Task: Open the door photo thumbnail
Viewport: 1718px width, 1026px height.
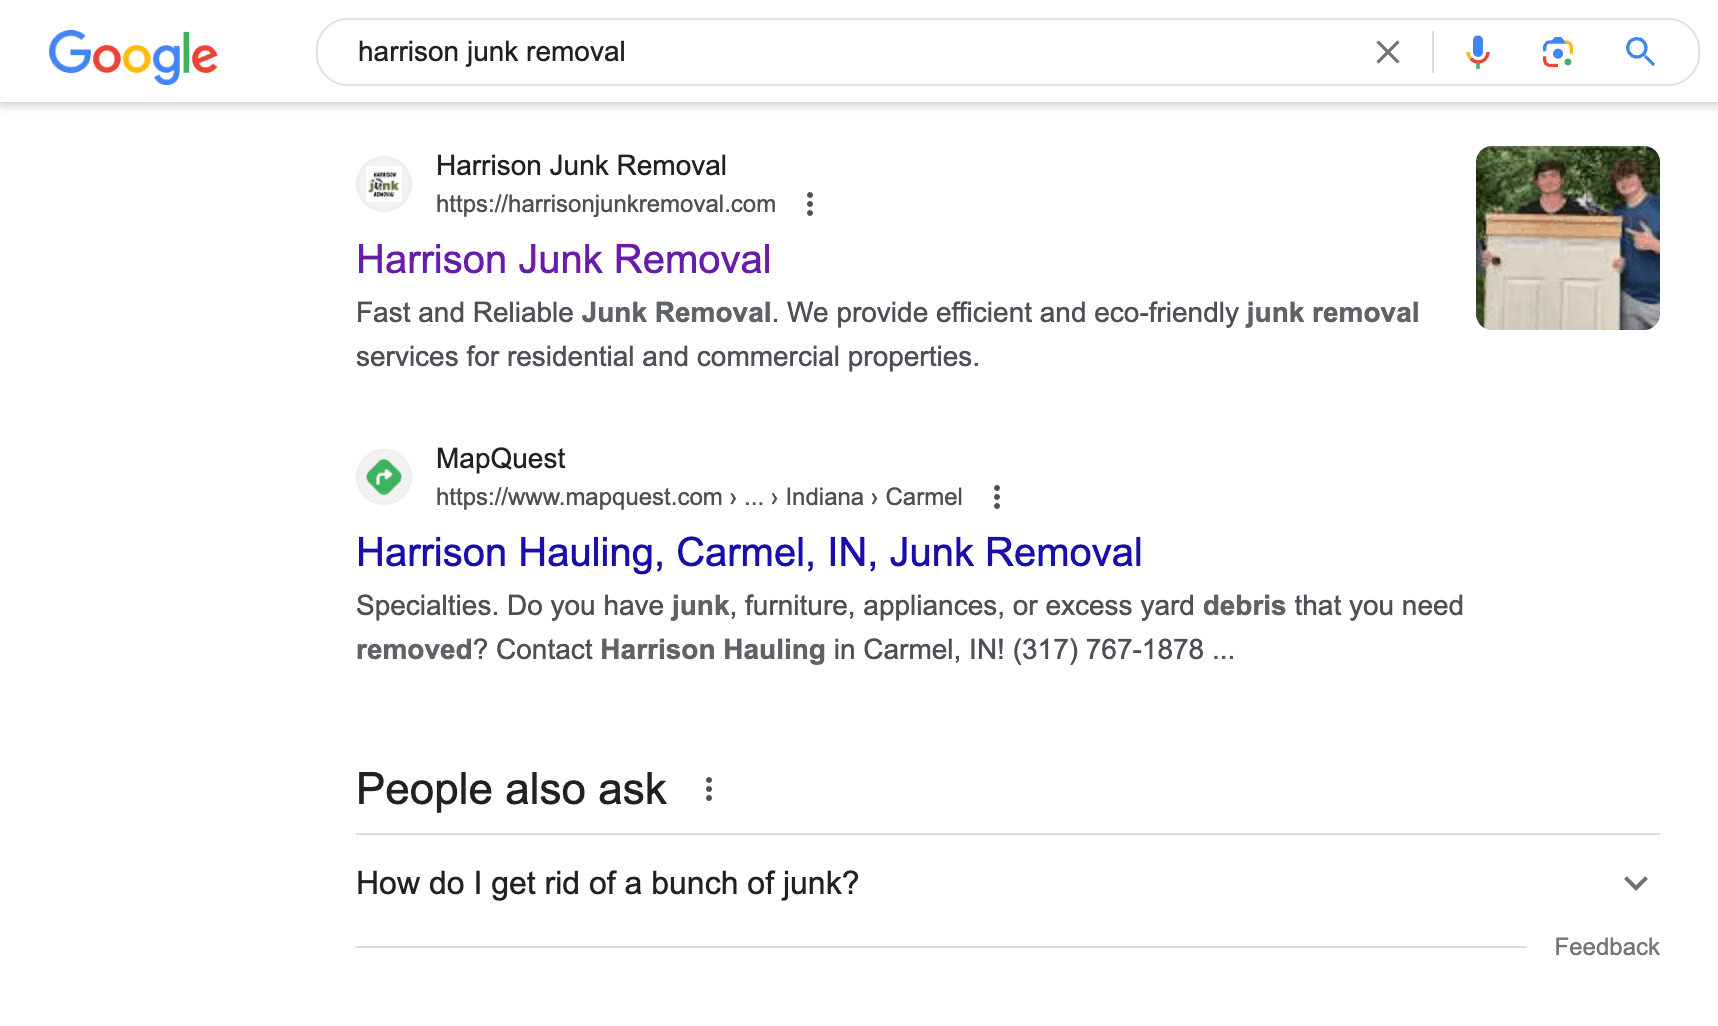Action: pyautogui.click(x=1568, y=238)
